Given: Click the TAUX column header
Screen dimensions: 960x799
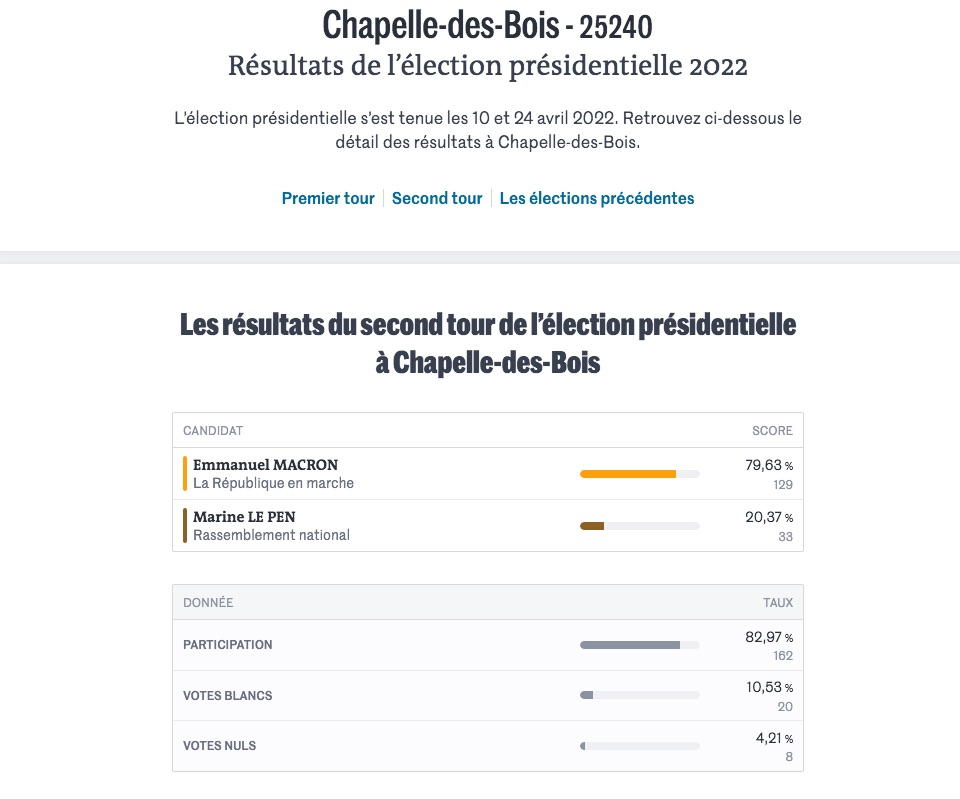Looking at the screenshot, I should (x=778, y=602).
